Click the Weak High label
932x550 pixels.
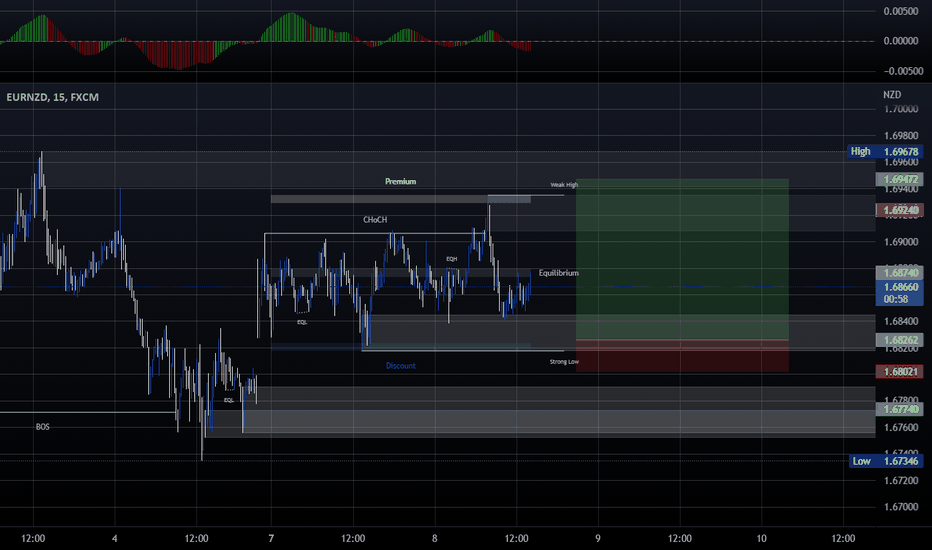click(564, 185)
